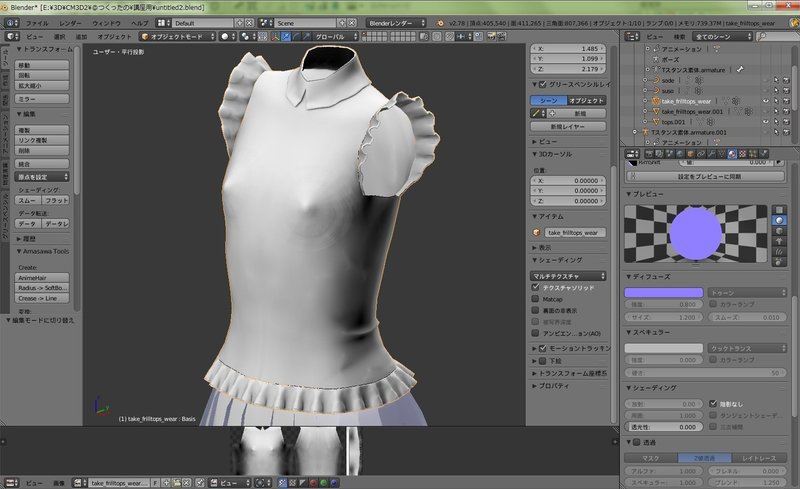
Task: Open the 3D view 追加 menu
Action: (x=81, y=37)
